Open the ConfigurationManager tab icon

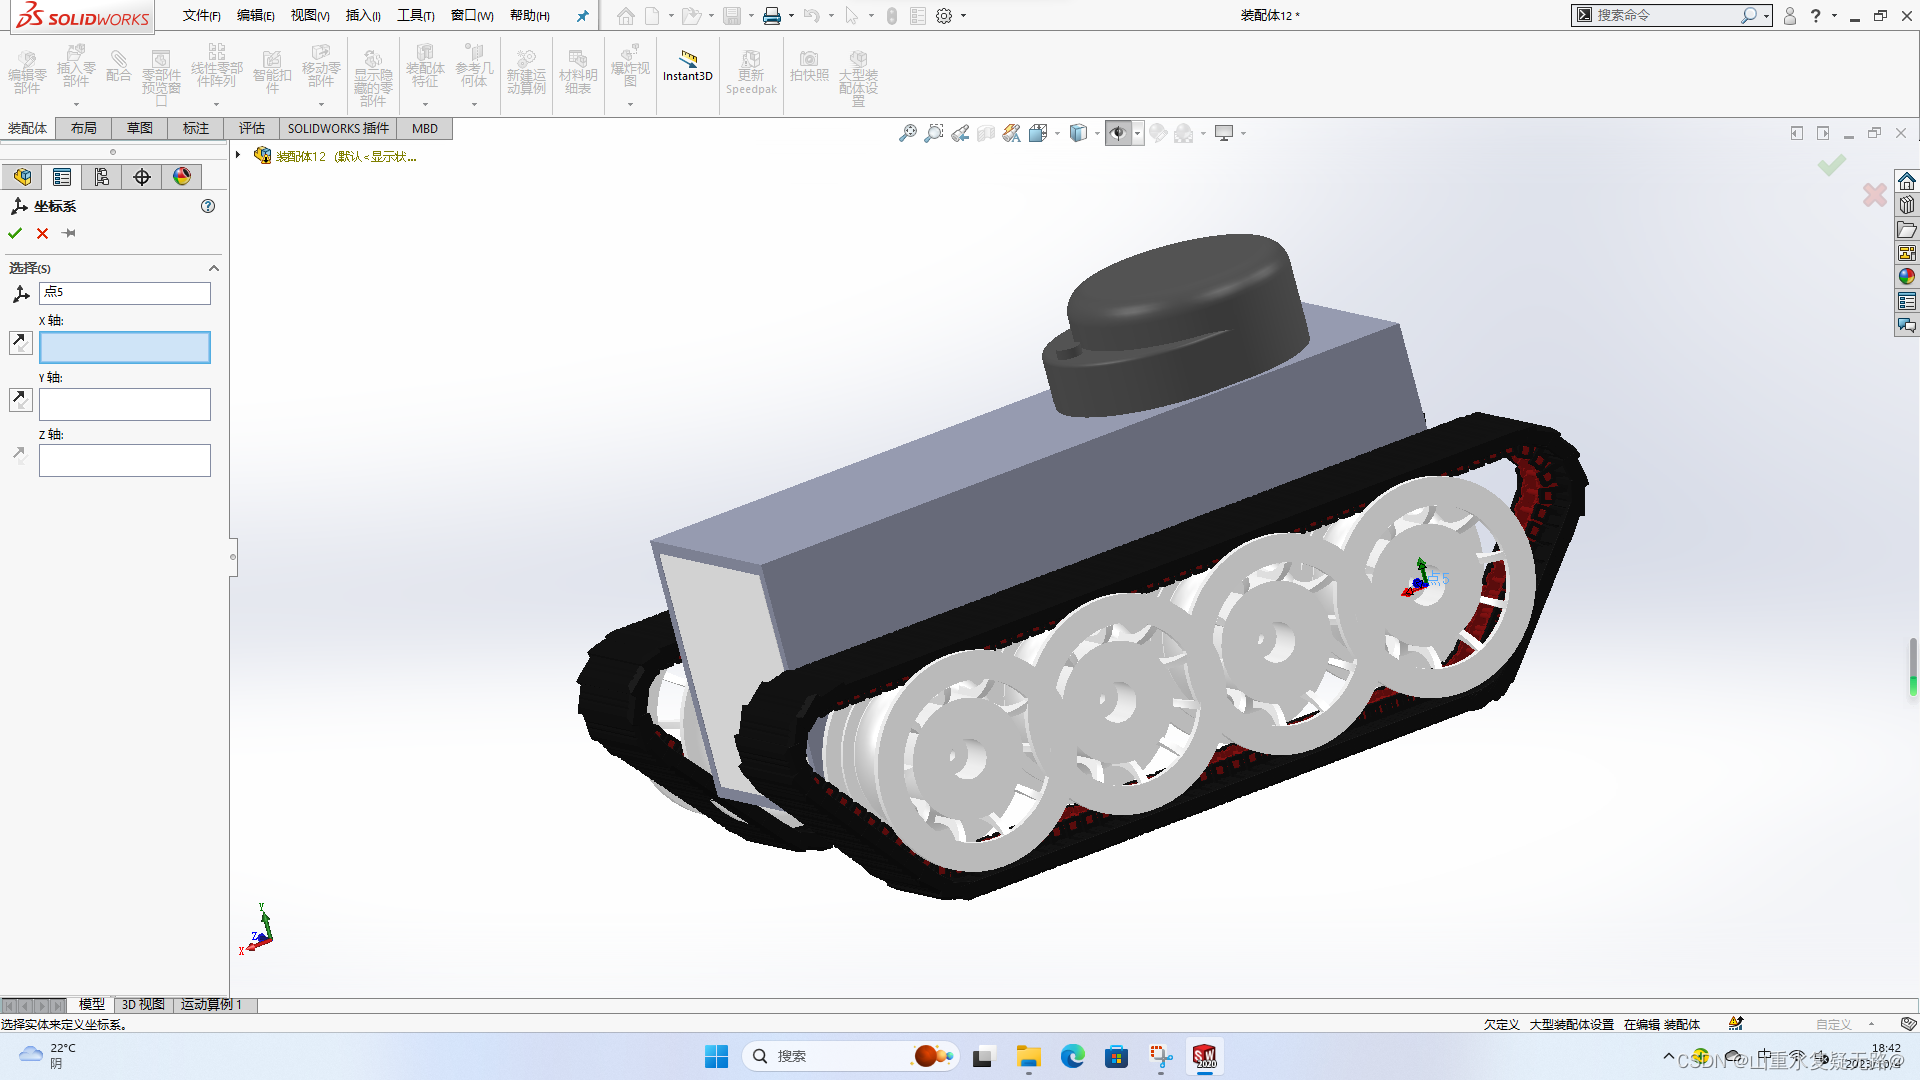tap(102, 177)
